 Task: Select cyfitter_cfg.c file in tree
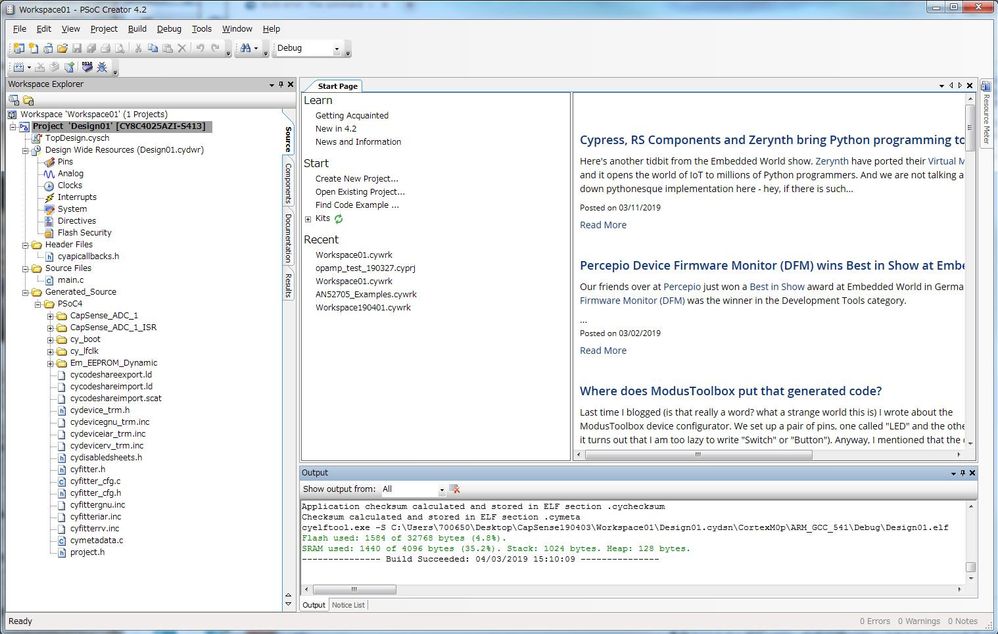click(x=95, y=481)
